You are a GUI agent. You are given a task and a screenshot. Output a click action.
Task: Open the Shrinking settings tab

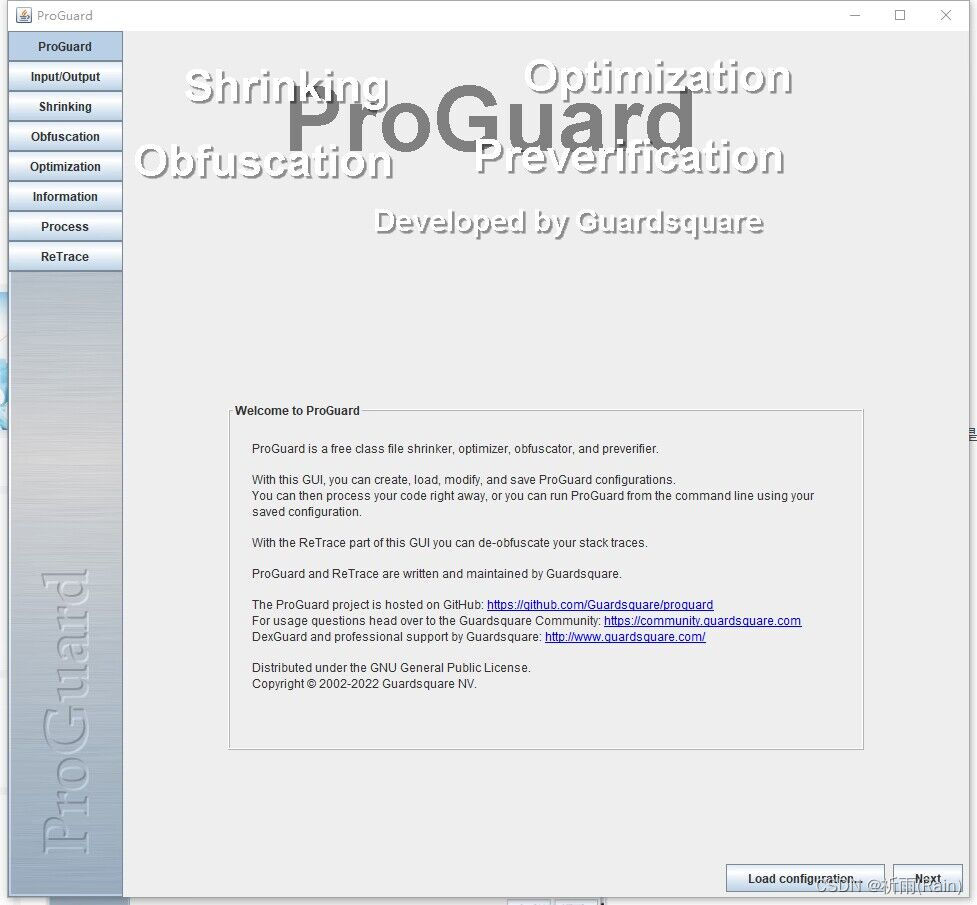point(65,107)
